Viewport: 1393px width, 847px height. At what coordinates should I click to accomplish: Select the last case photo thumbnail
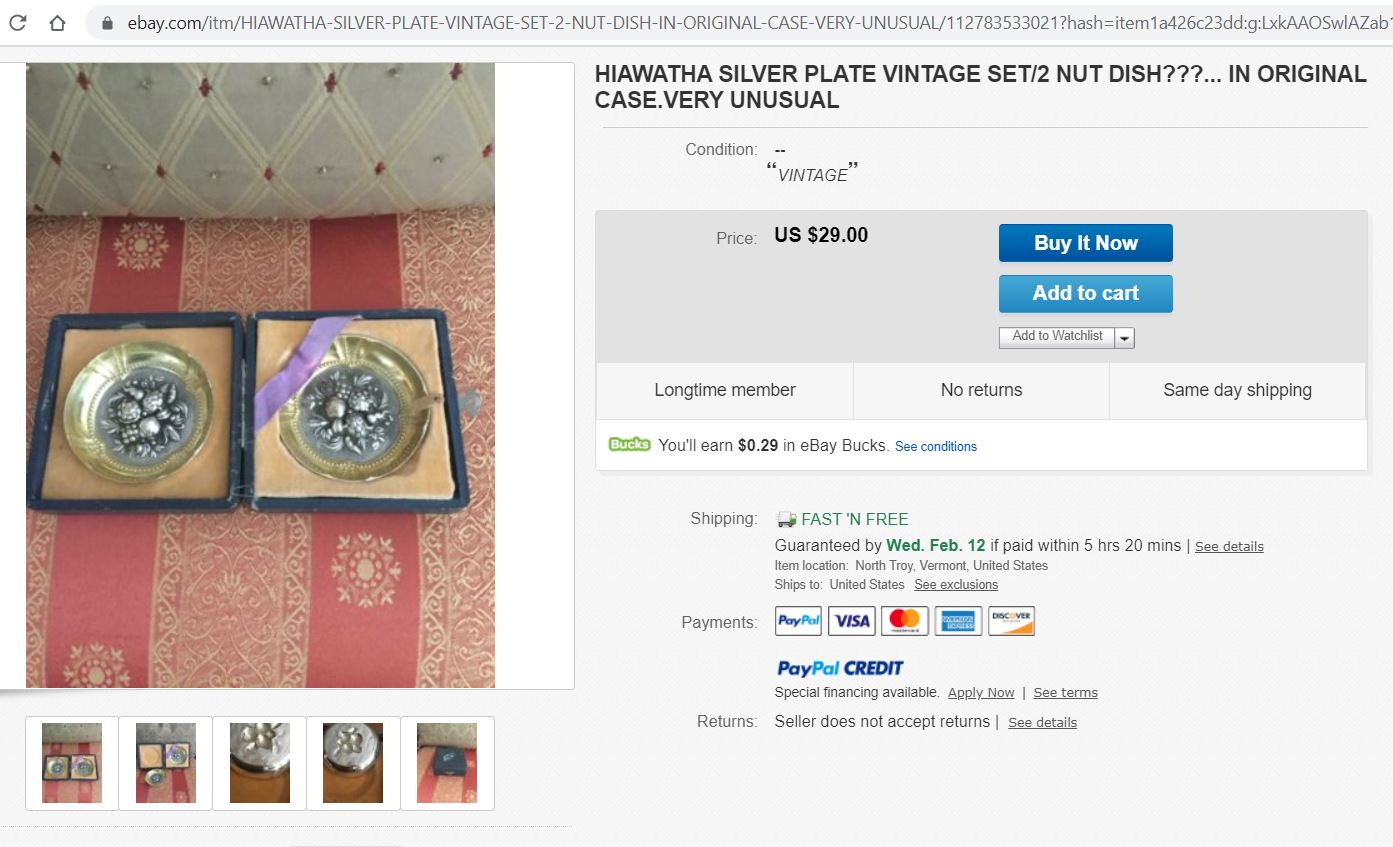[447, 762]
